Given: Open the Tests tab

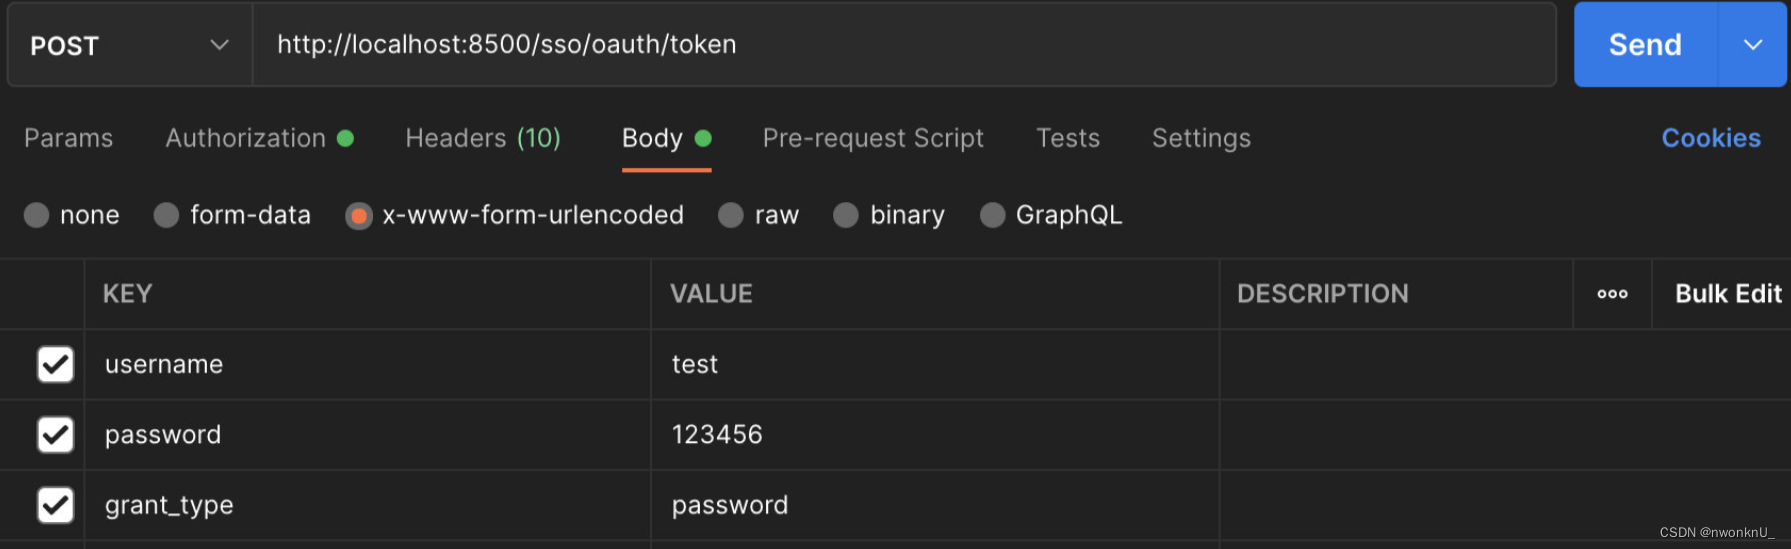Looking at the screenshot, I should [x=1067, y=138].
